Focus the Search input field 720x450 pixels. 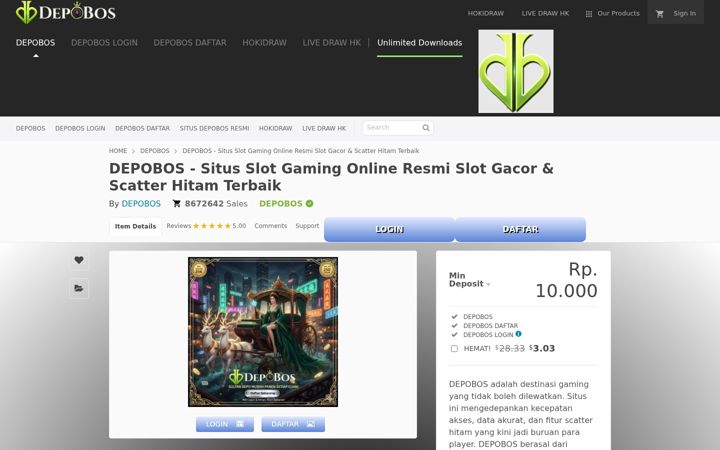point(392,128)
